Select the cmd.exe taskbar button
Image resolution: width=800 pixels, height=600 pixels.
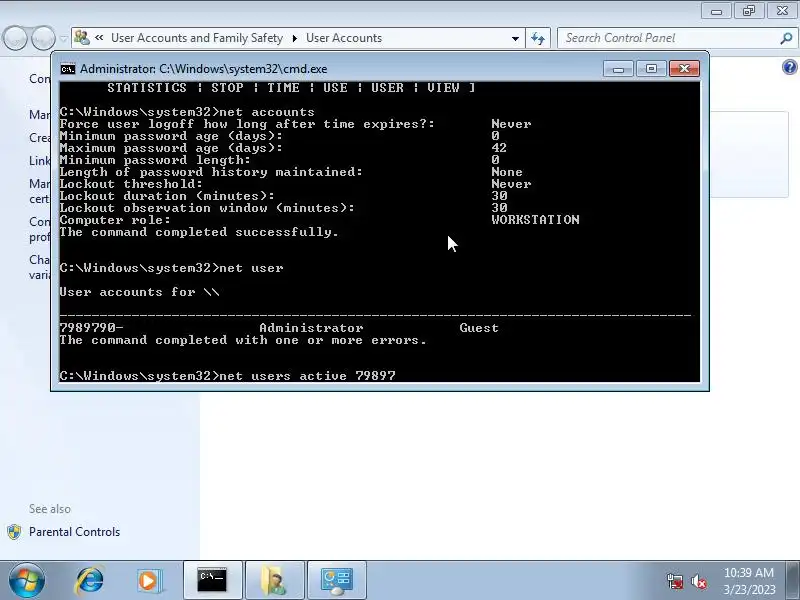pyautogui.click(x=212, y=580)
